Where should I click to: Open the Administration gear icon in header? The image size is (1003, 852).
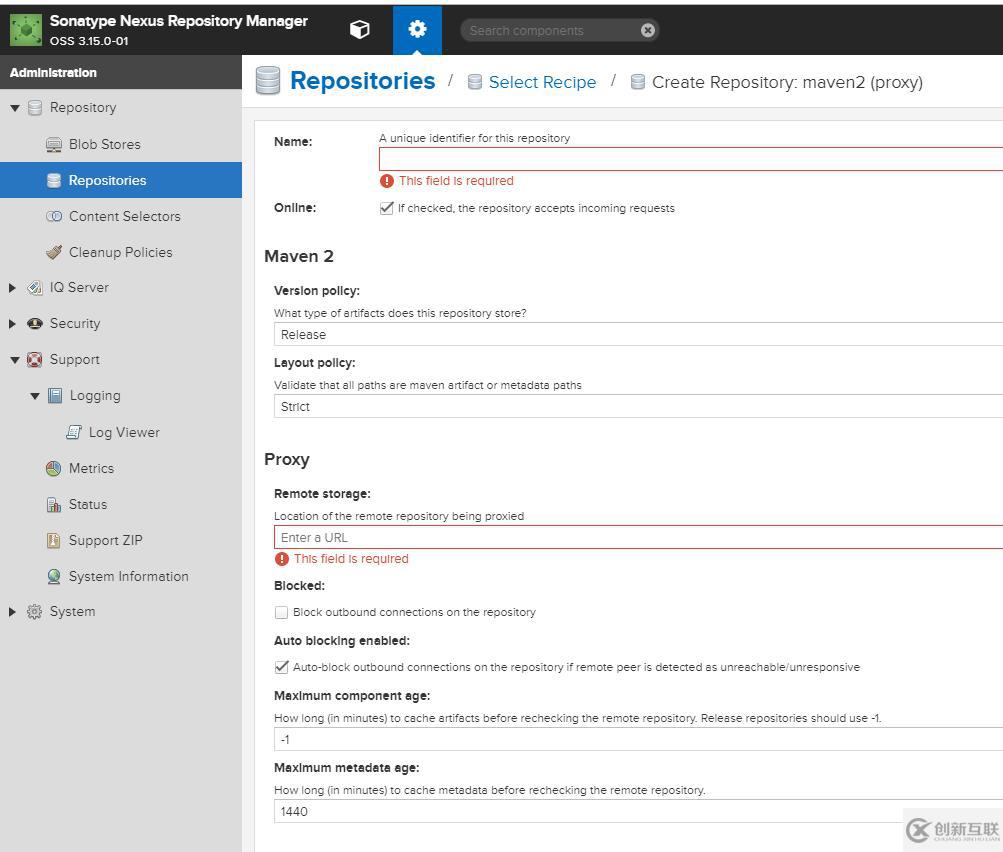click(417, 29)
